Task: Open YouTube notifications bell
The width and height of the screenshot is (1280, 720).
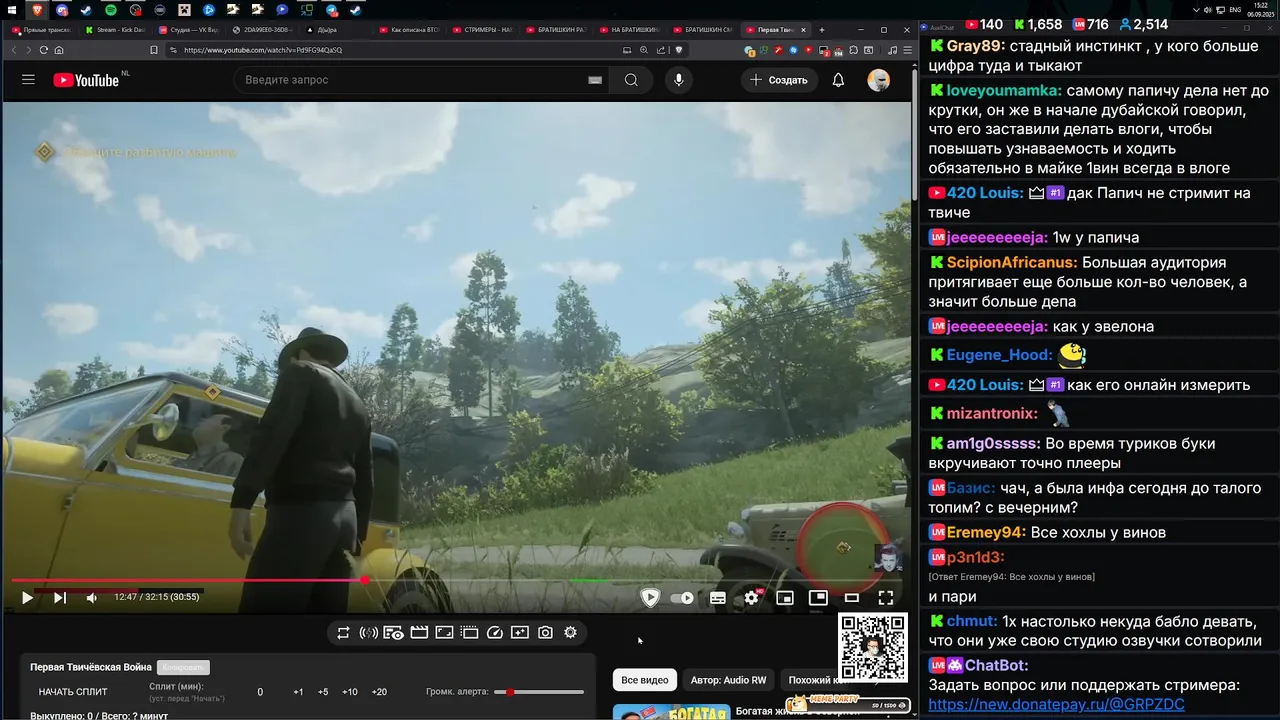Action: [x=838, y=80]
